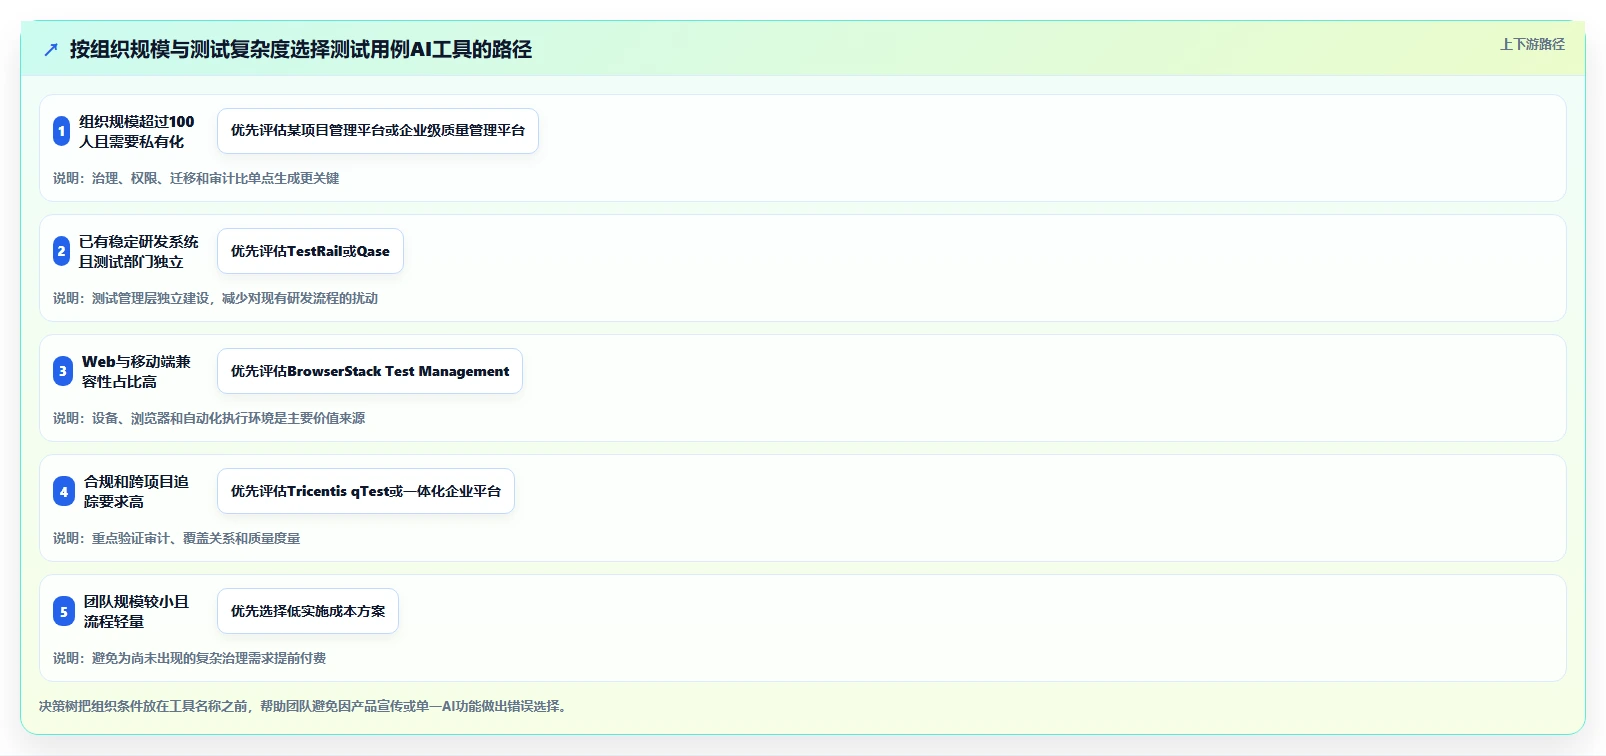The image size is (1606, 756).
Task: Click condition text Web与移动端兼容性占比高
Action: [136, 371]
